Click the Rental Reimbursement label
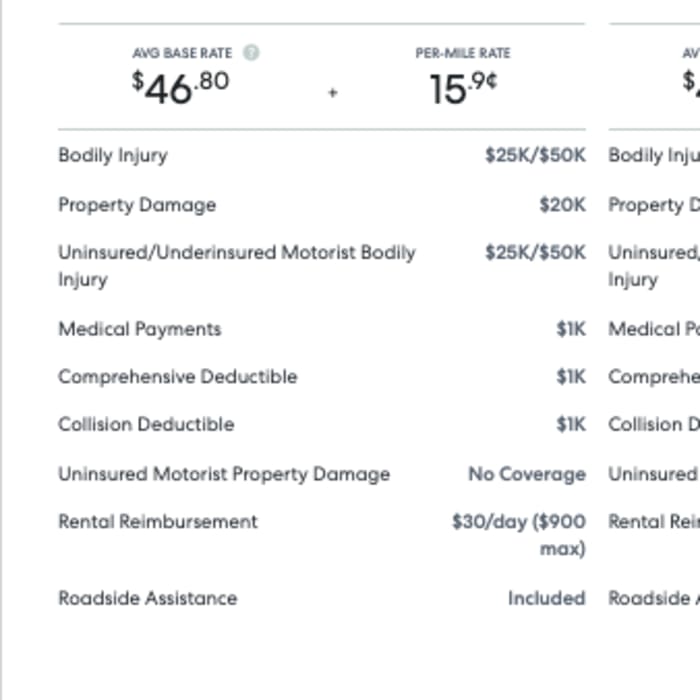This screenshot has width=700, height=700. (158, 521)
